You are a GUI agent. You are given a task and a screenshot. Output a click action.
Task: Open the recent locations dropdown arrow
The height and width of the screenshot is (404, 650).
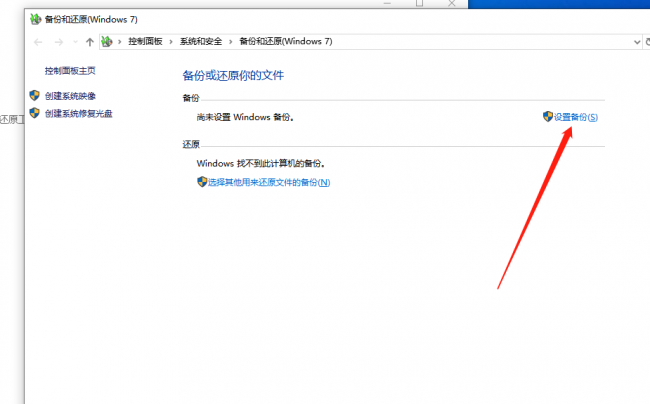(75, 42)
